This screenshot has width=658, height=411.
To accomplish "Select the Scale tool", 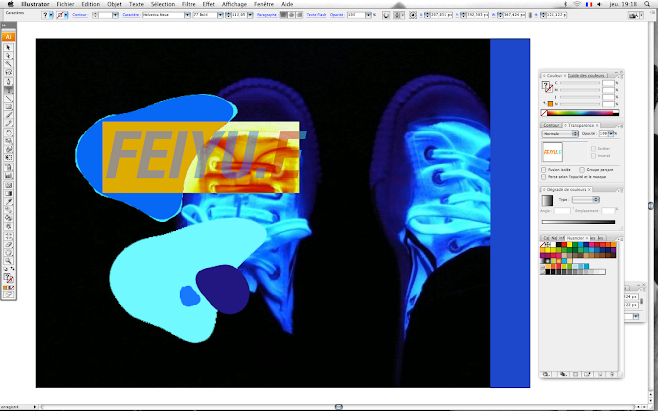I will pos(8,141).
